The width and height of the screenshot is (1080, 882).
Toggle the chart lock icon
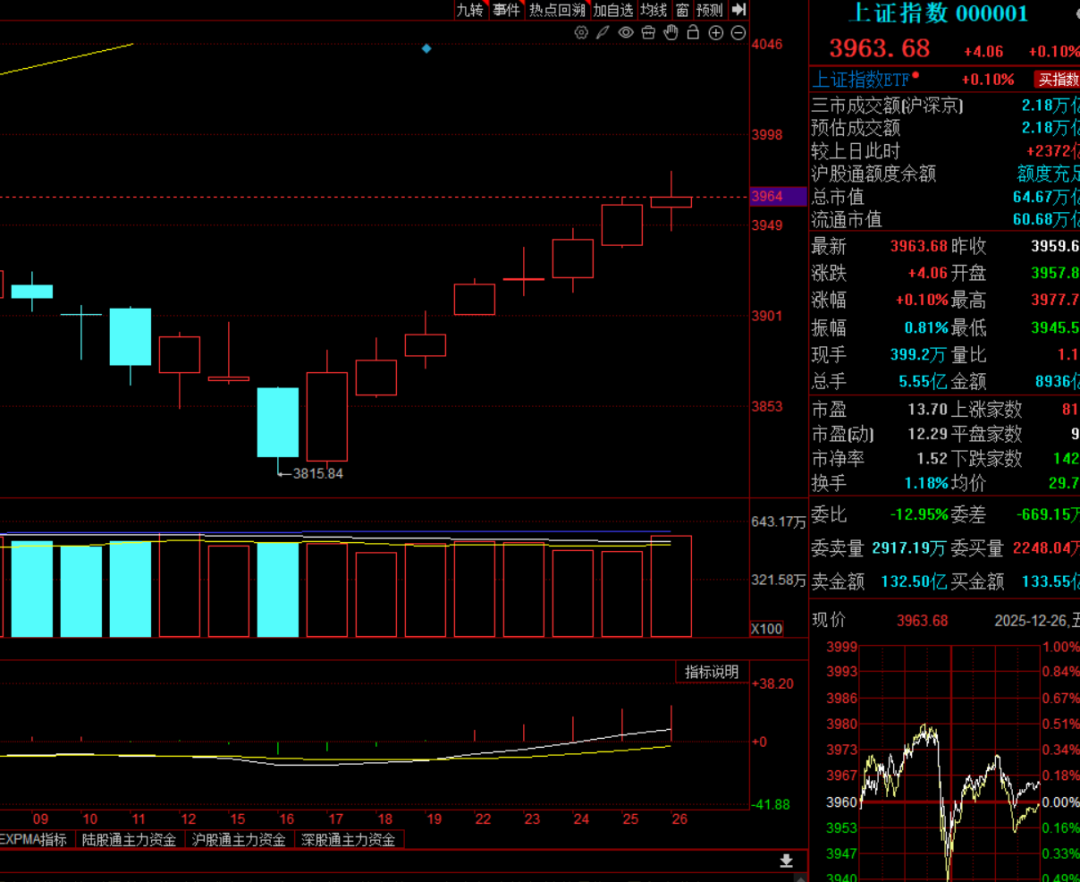click(x=694, y=33)
